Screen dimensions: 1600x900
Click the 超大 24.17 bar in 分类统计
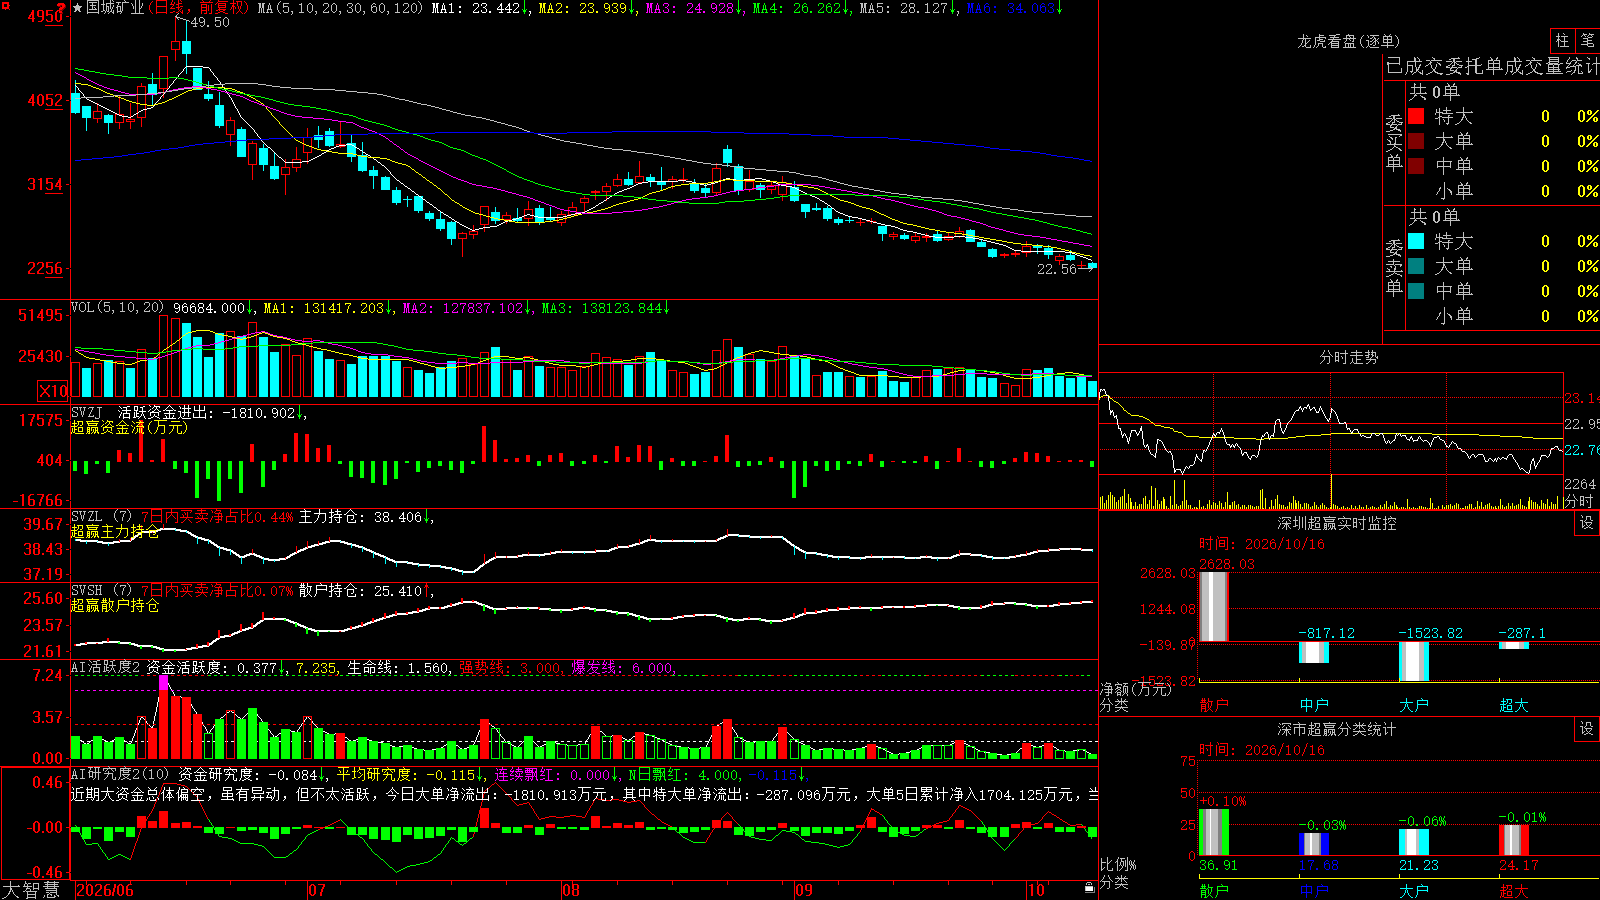1514,840
